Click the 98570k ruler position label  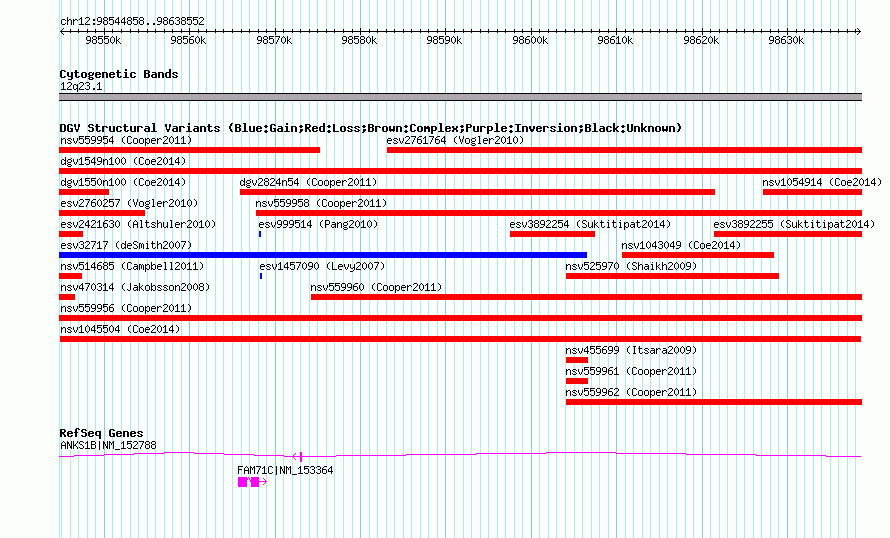[x=274, y=41]
